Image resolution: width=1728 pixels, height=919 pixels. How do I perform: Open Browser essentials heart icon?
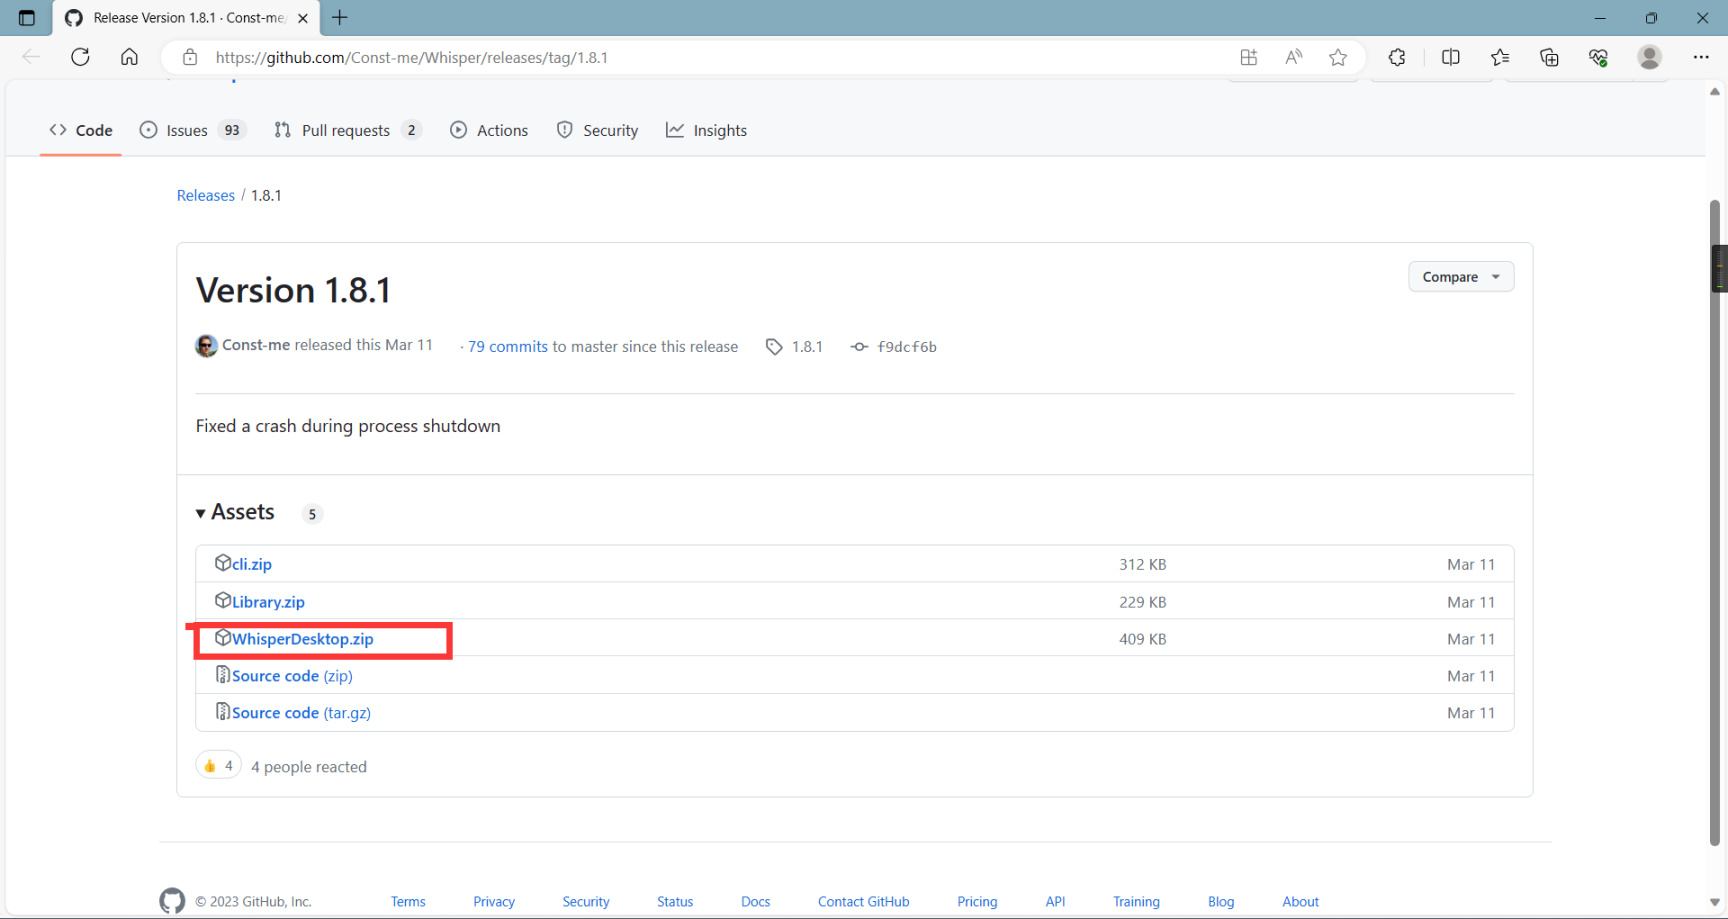click(1598, 58)
